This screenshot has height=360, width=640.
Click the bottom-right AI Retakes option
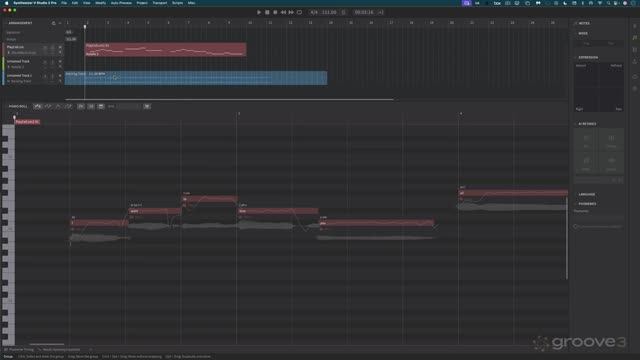click(x=611, y=163)
